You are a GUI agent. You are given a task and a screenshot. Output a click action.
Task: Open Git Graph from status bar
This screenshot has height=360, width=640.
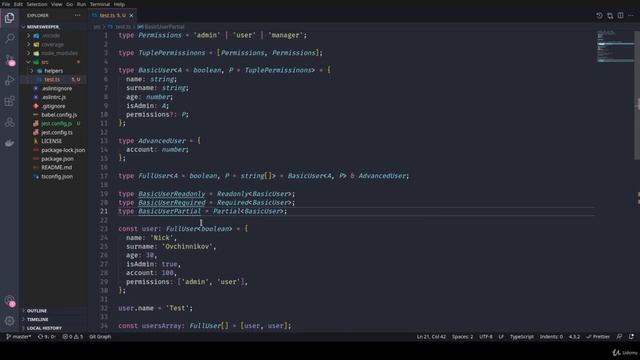tap(100, 337)
